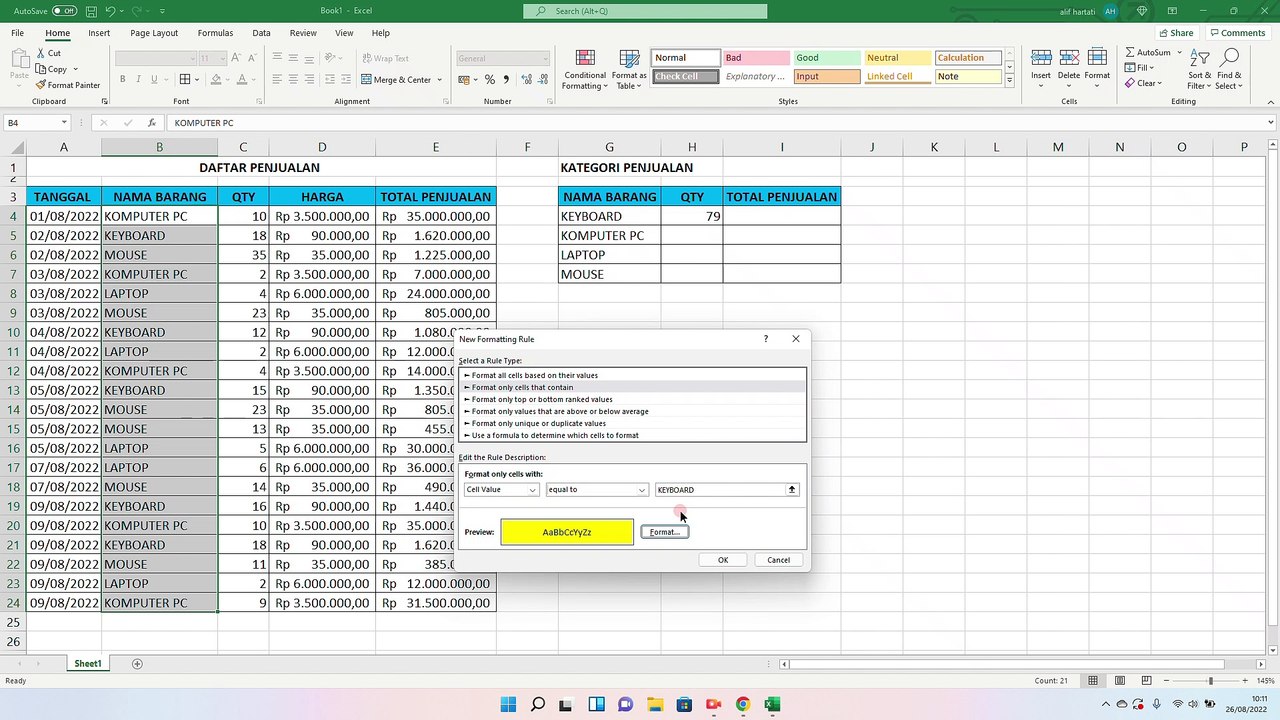Open Google Chrome from the taskbar
The image size is (1280, 720).
[742, 704]
